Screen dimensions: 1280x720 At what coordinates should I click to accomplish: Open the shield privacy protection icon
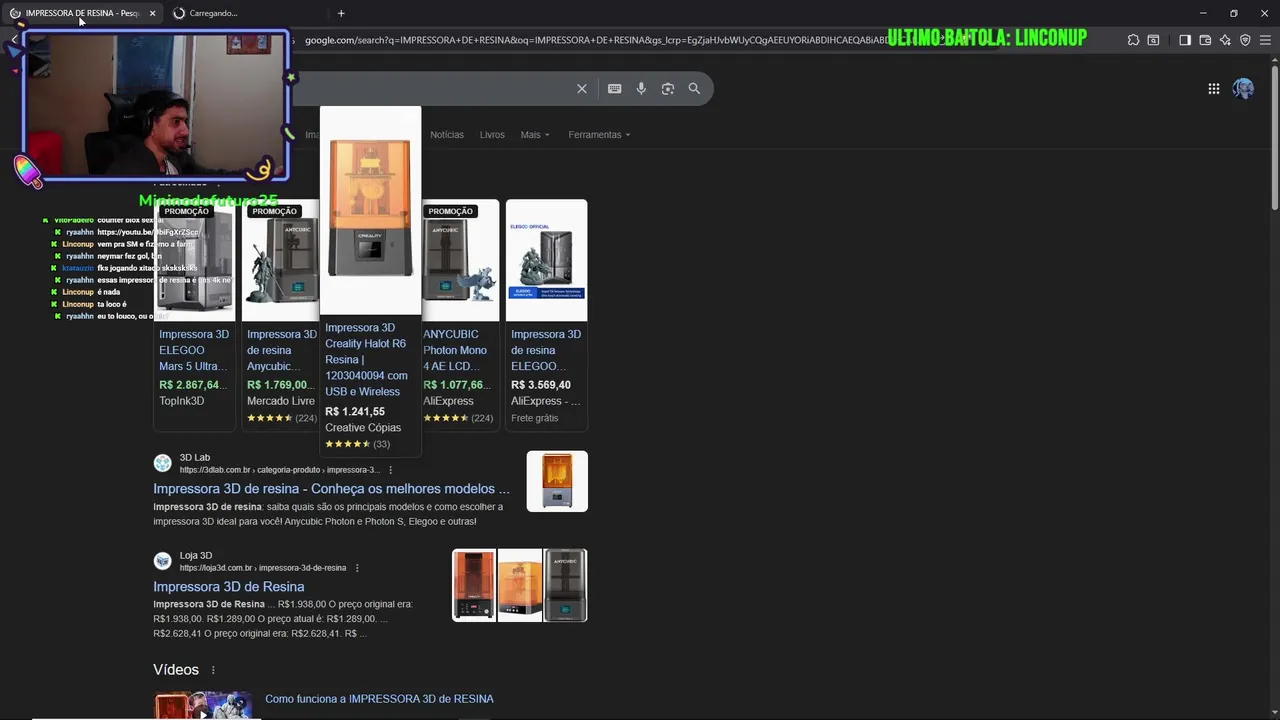tap(1245, 40)
